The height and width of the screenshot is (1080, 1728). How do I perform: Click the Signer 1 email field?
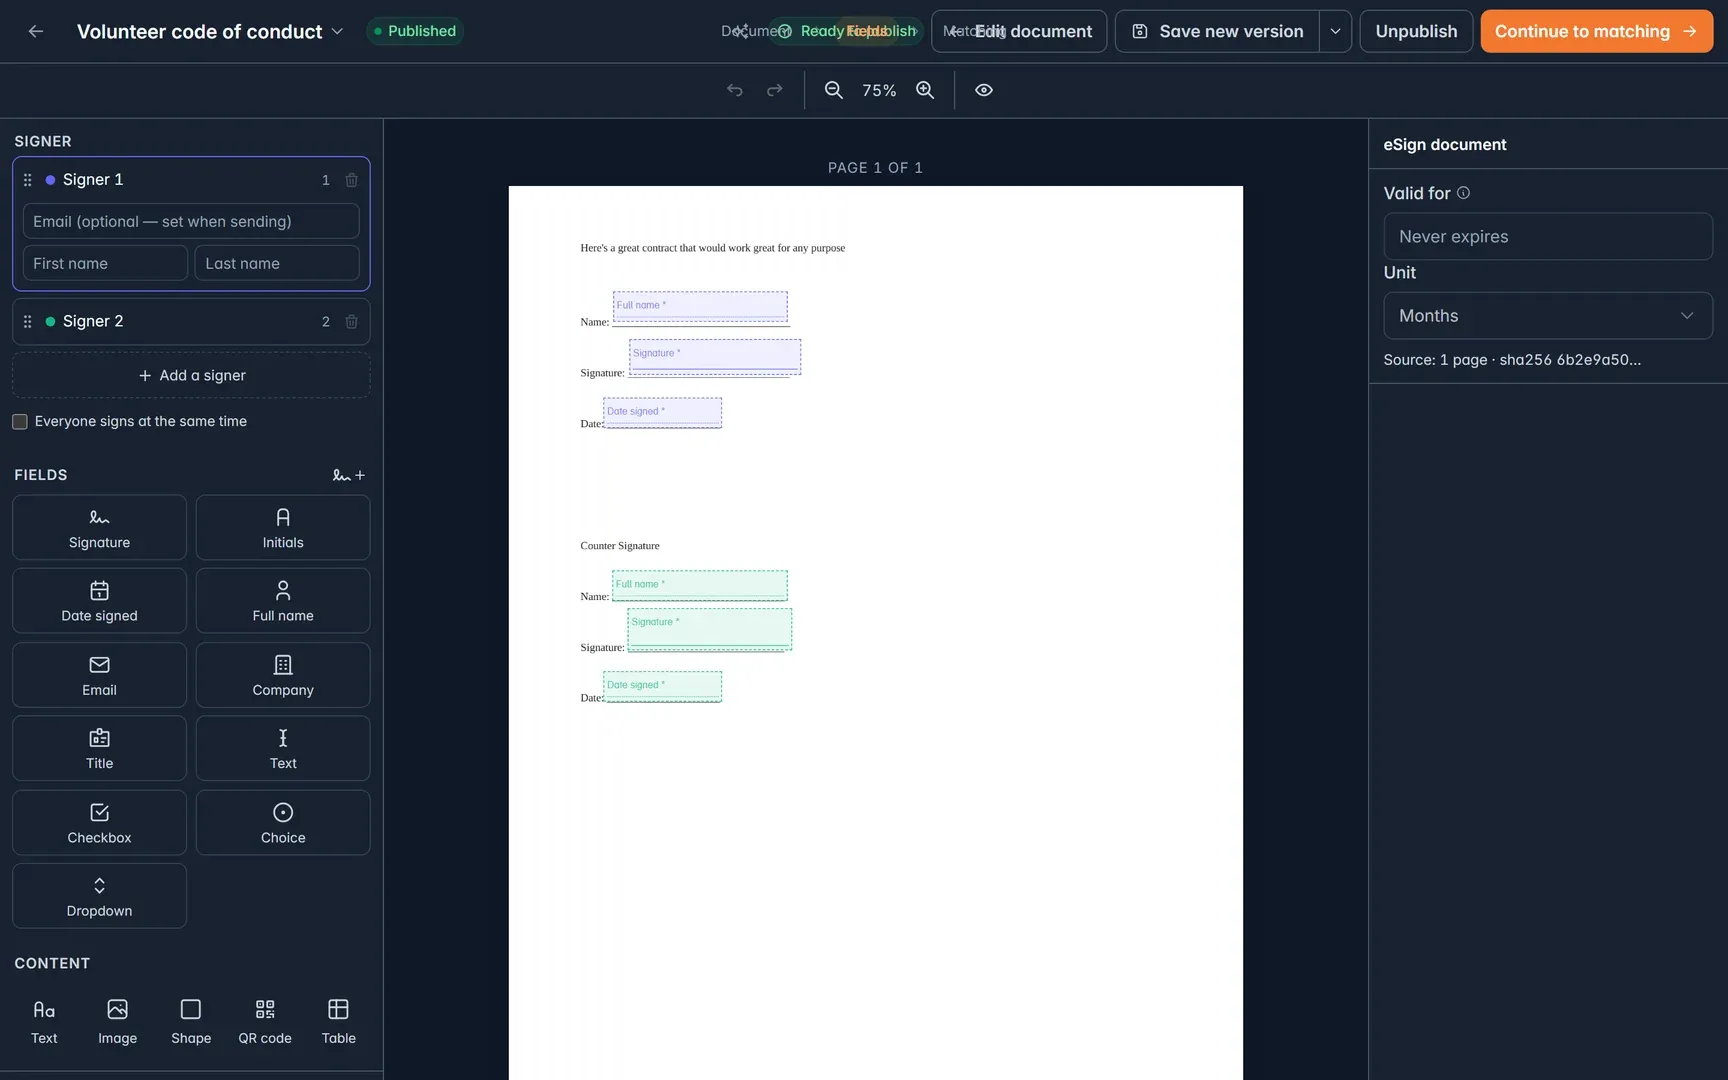coord(191,221)
